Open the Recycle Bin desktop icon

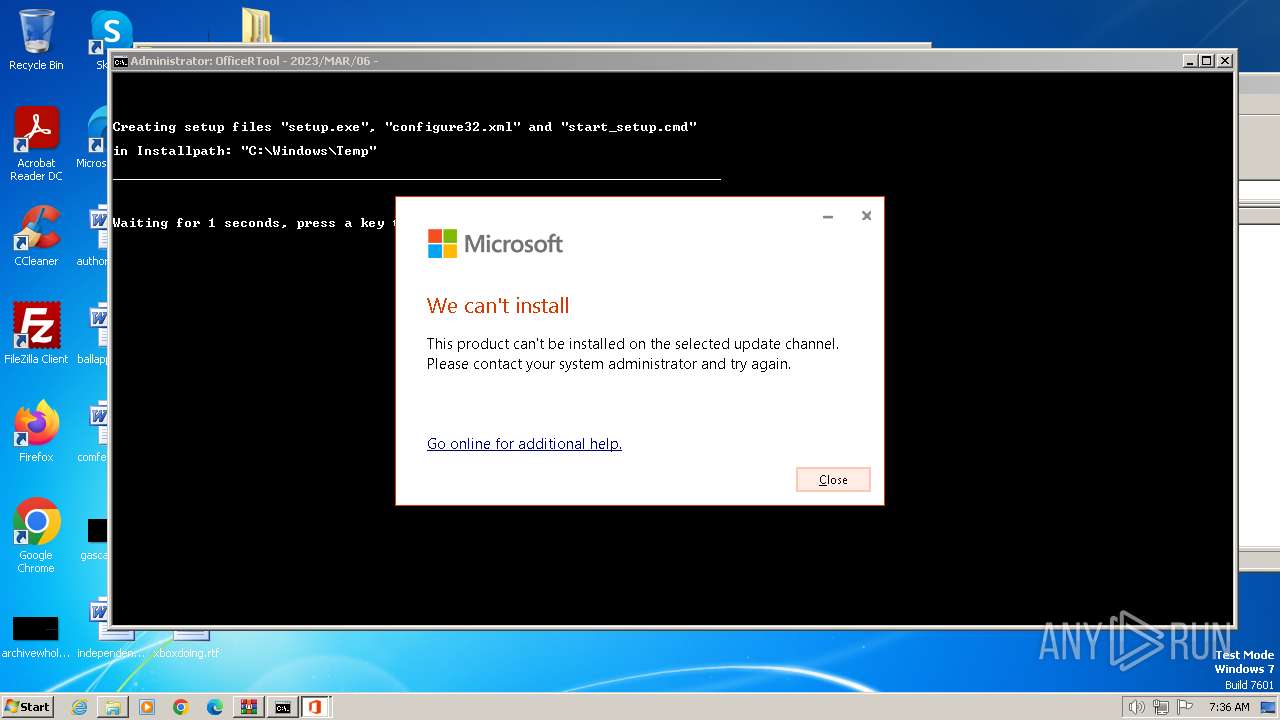[x=36, y=40]
